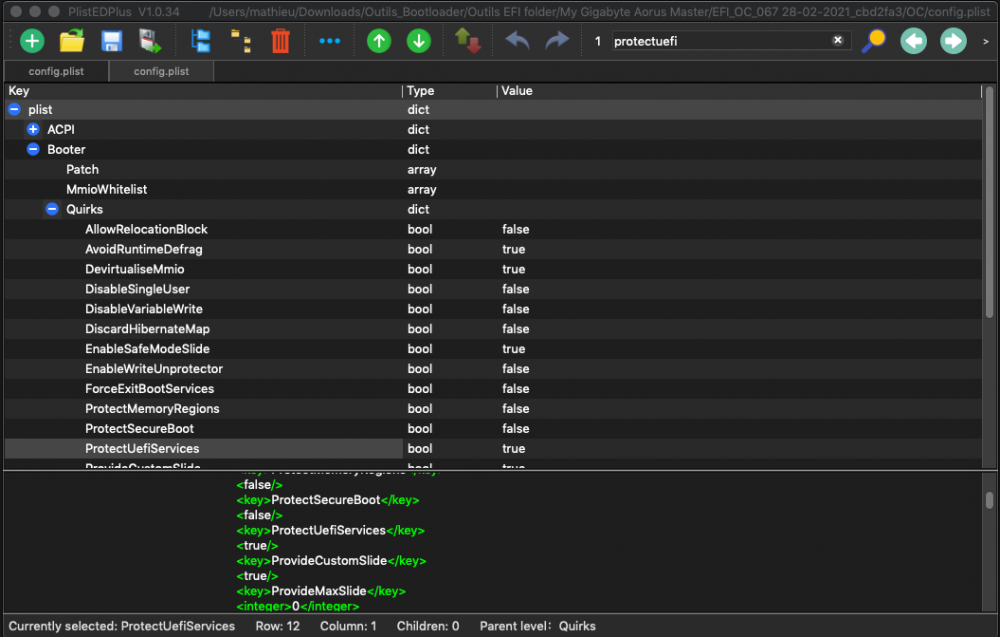This screenshot has width=1000, height=637.
Task: Click the bool type of DevirtualiseMmio
Action: (x=420, y=269)
